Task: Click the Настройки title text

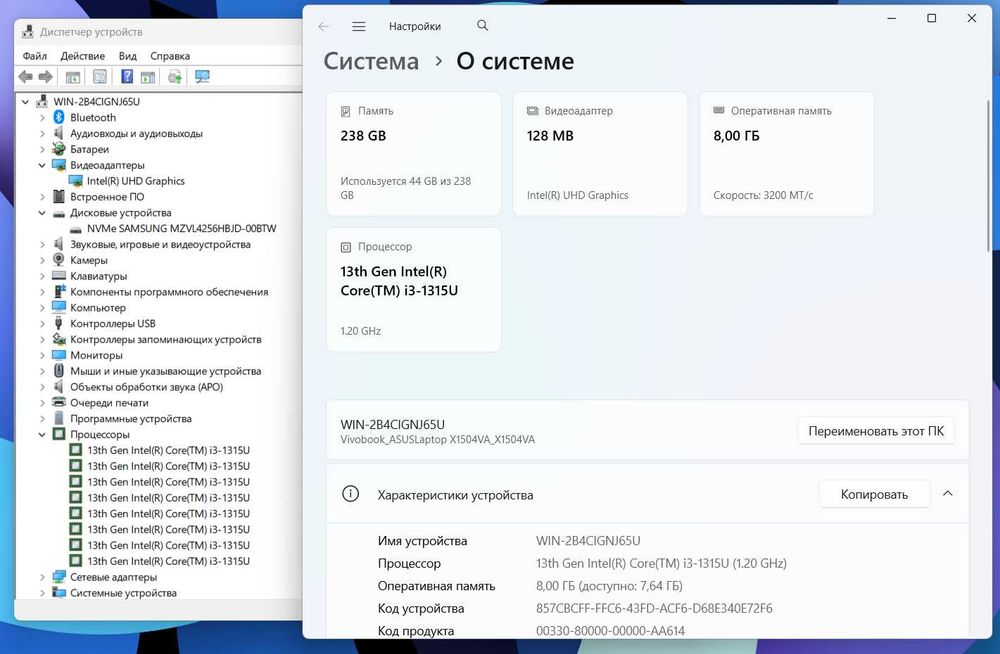Action: [x=415, y=26]
